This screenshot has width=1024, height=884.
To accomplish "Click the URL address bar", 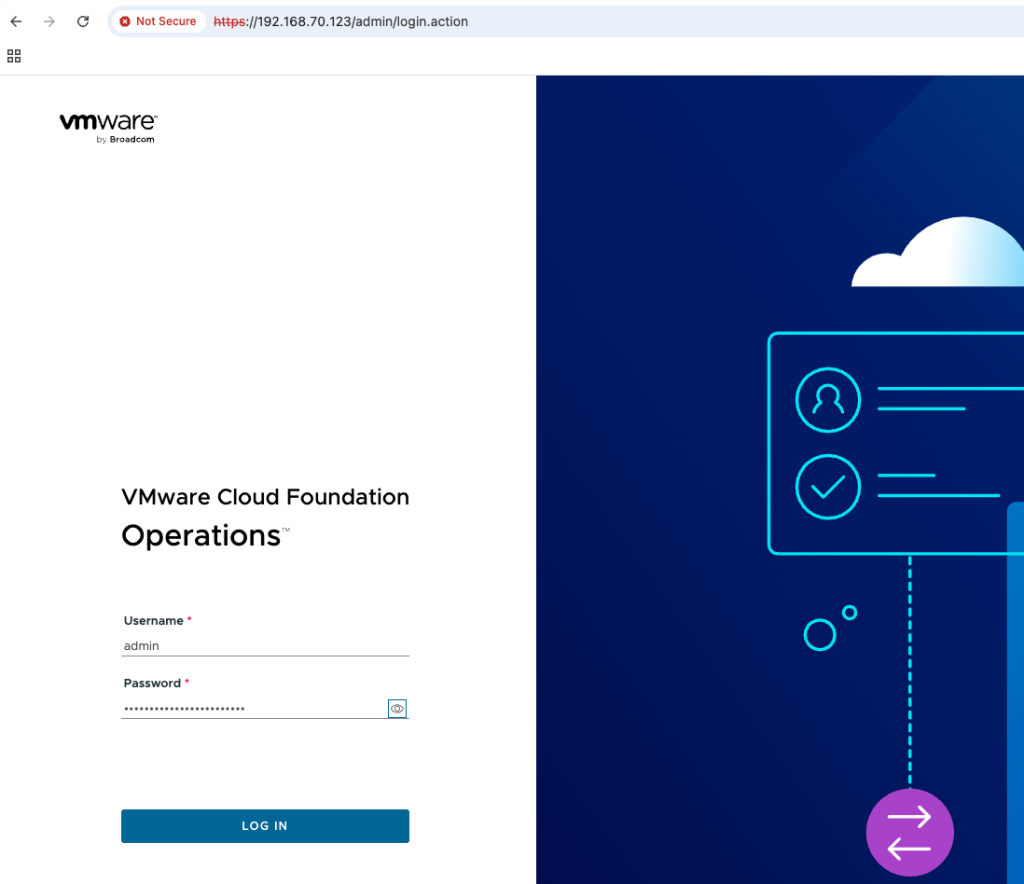I will [600, 21].
